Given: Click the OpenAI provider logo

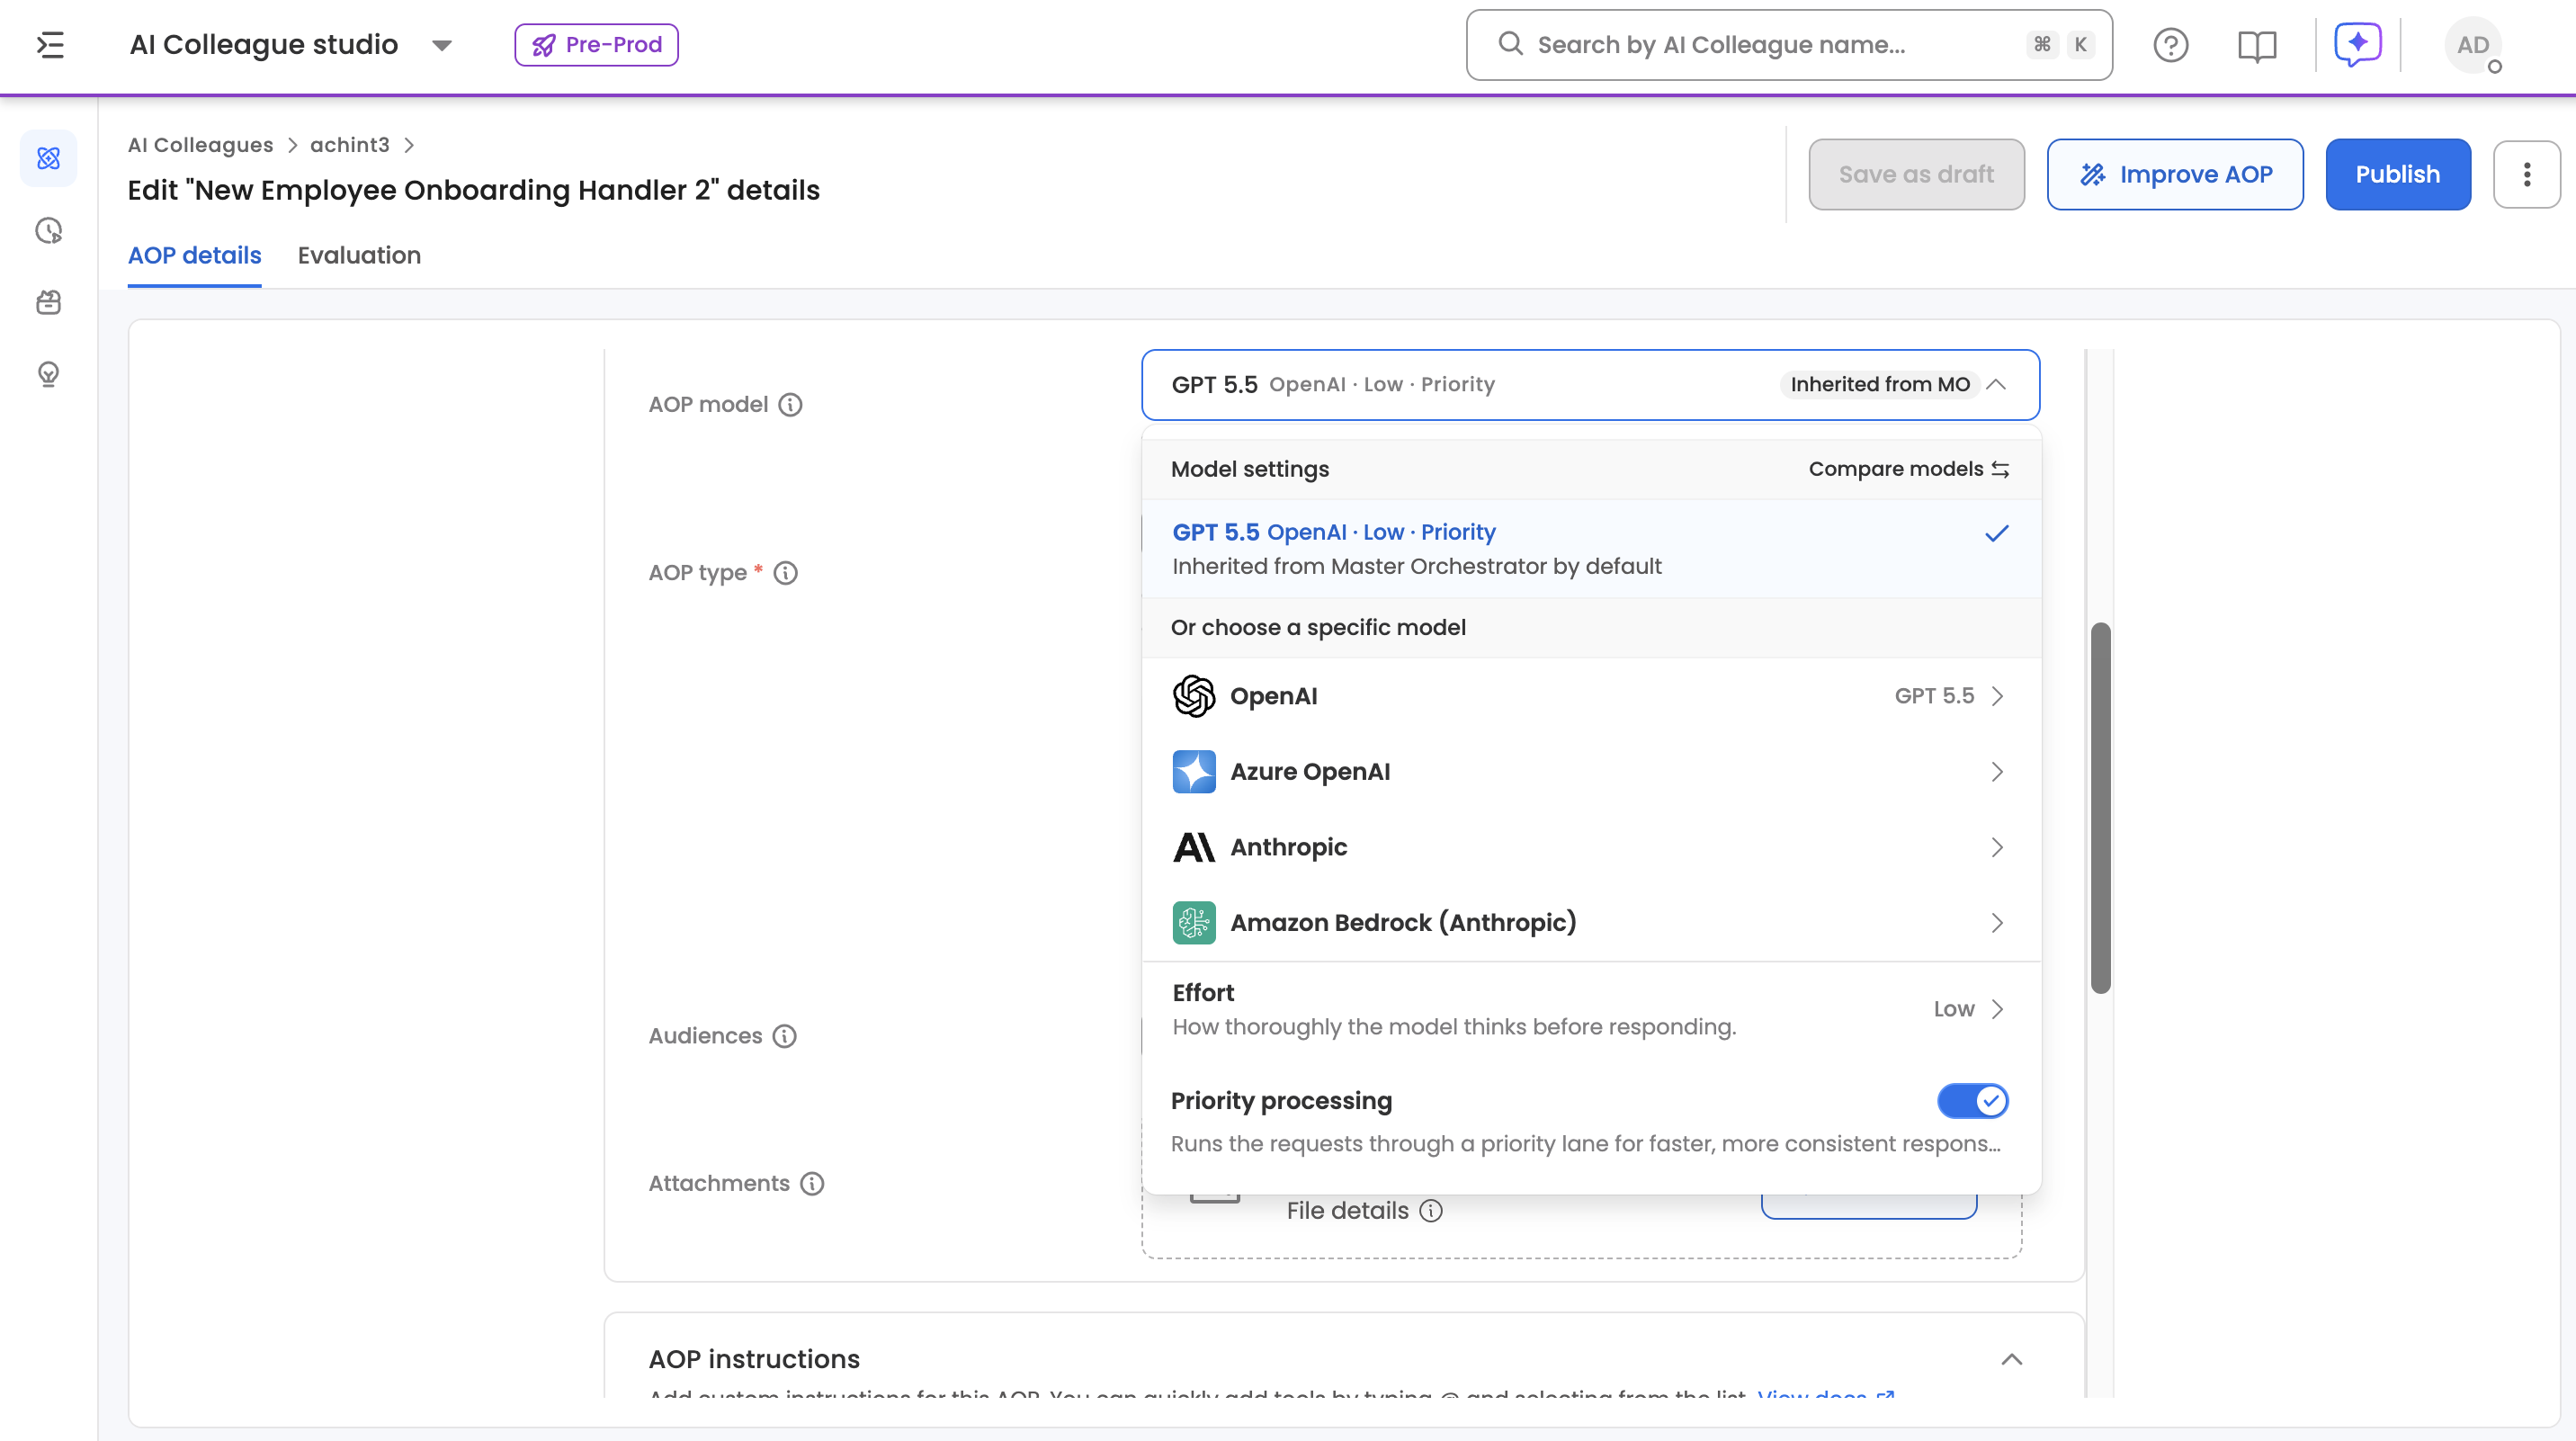Looking at the screenshot, I should point(1193,696).
